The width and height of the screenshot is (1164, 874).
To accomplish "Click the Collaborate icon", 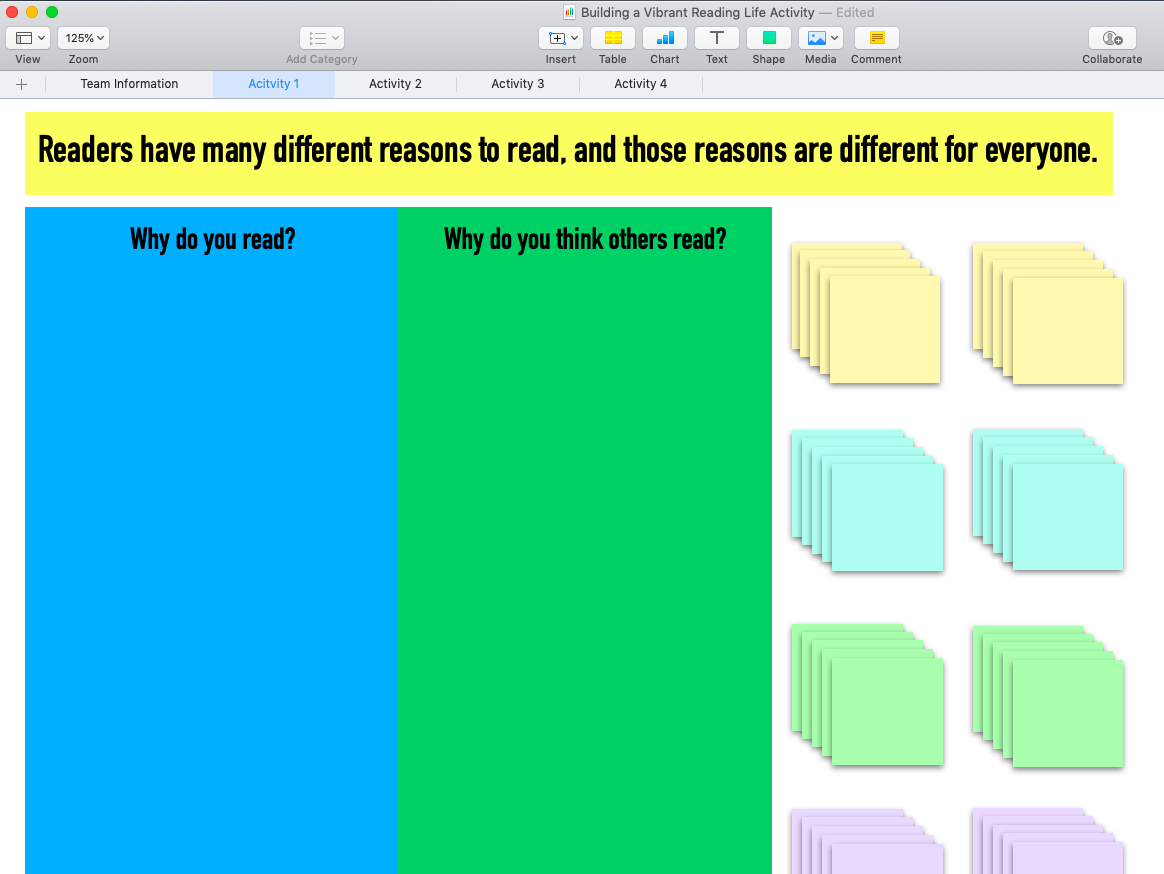I will pyautogui.click(x=1112, y=38).
